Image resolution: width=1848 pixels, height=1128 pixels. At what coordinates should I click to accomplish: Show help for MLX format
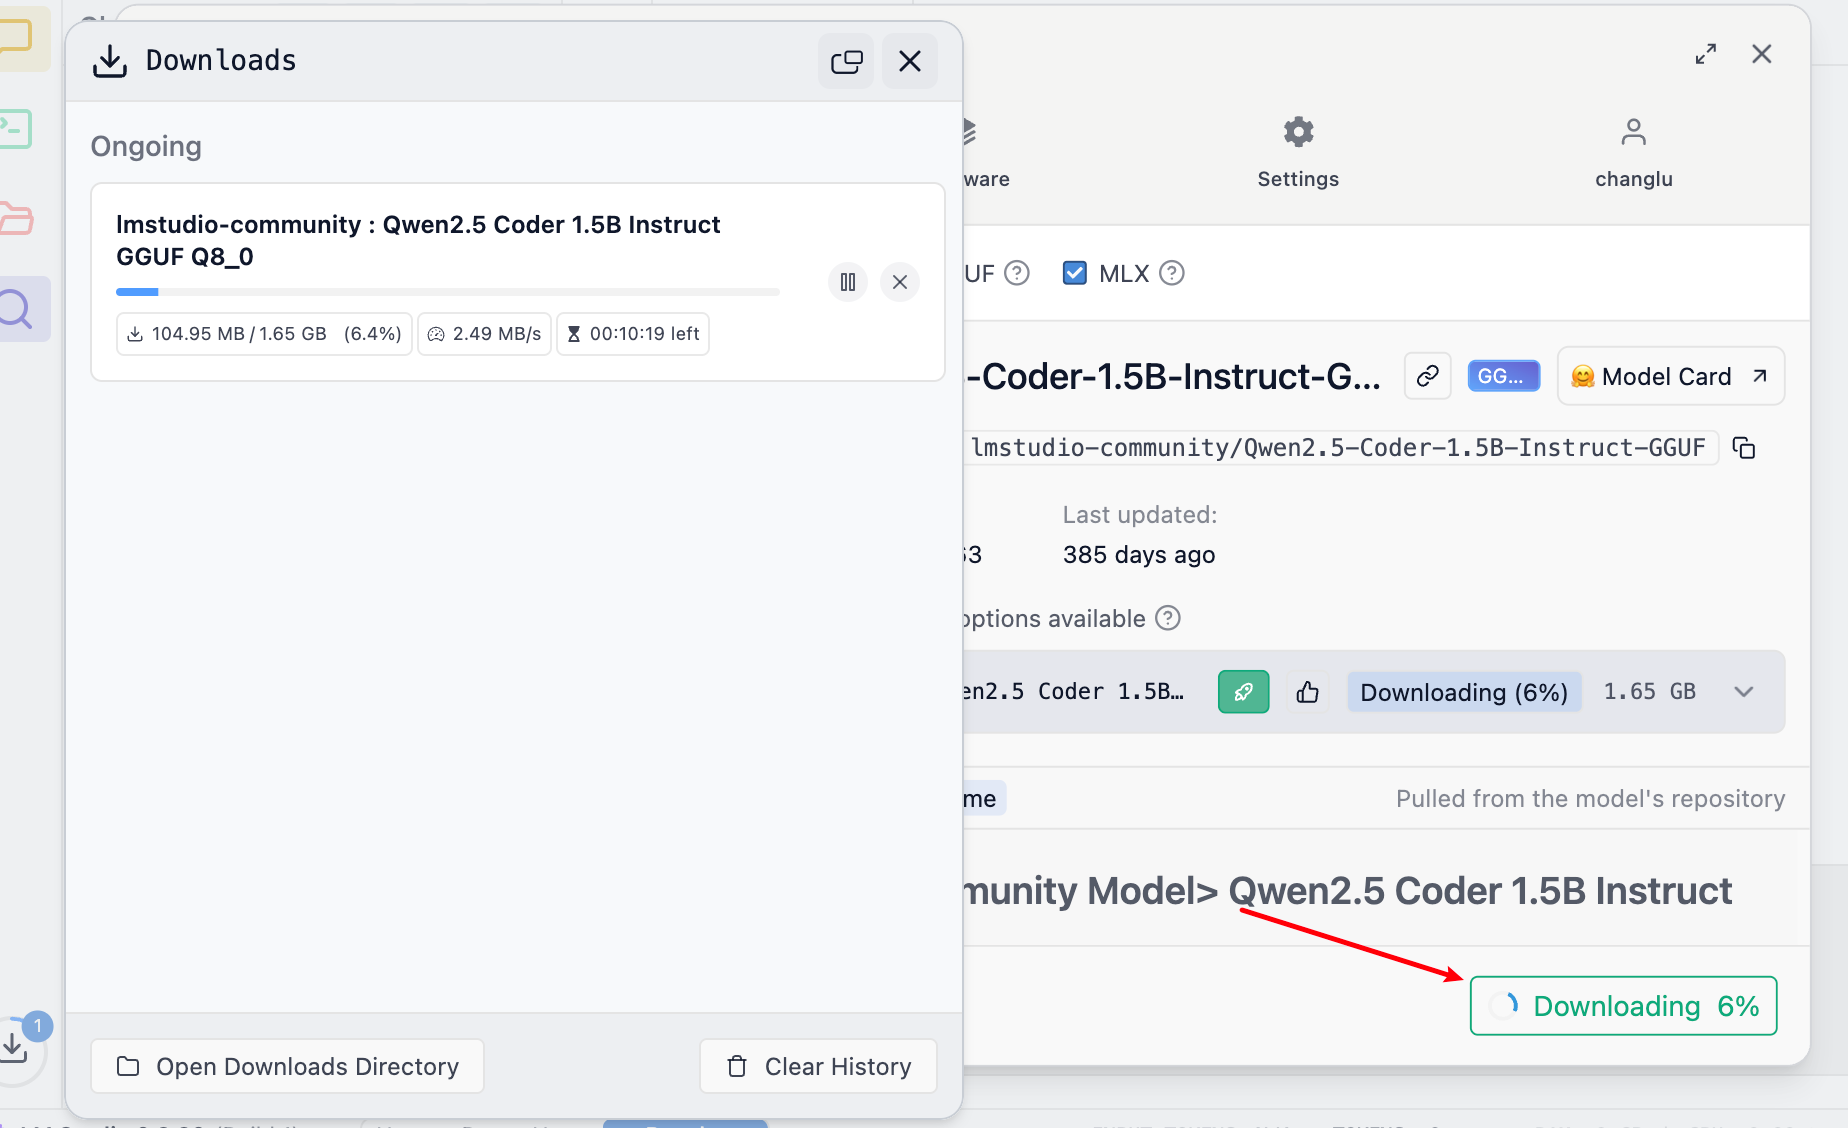click(x=1172, y=273)
